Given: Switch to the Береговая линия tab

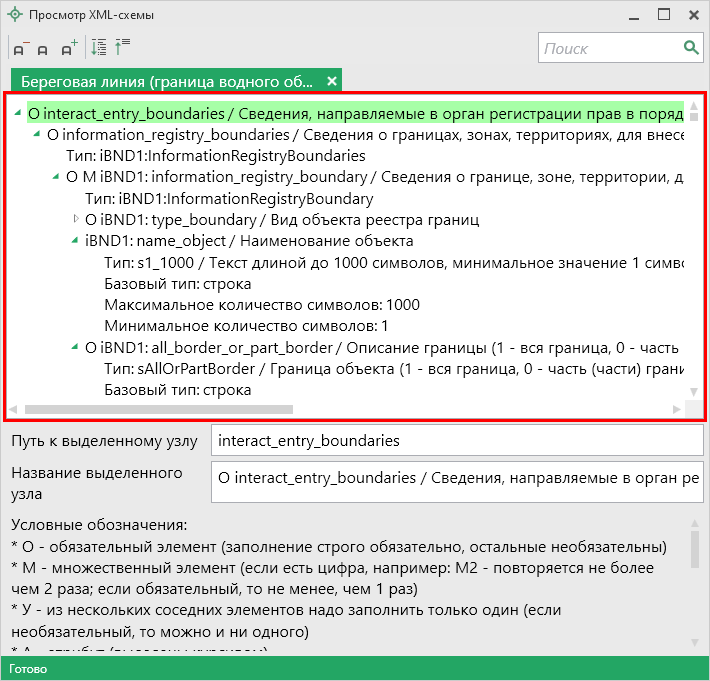Looking at the screenshot, I should (x=166, y=81).
